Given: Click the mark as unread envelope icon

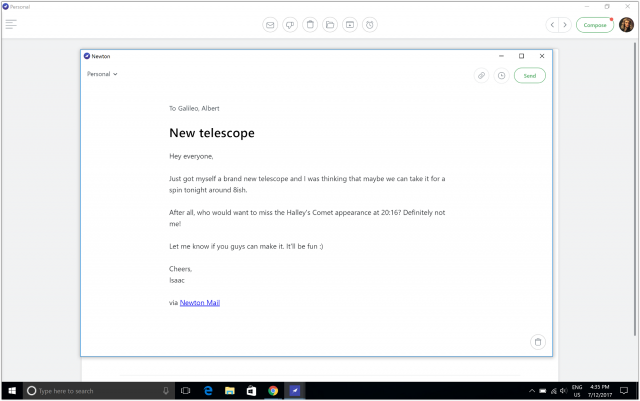Looking at the screenshot, I should click(x=270, y=24).
